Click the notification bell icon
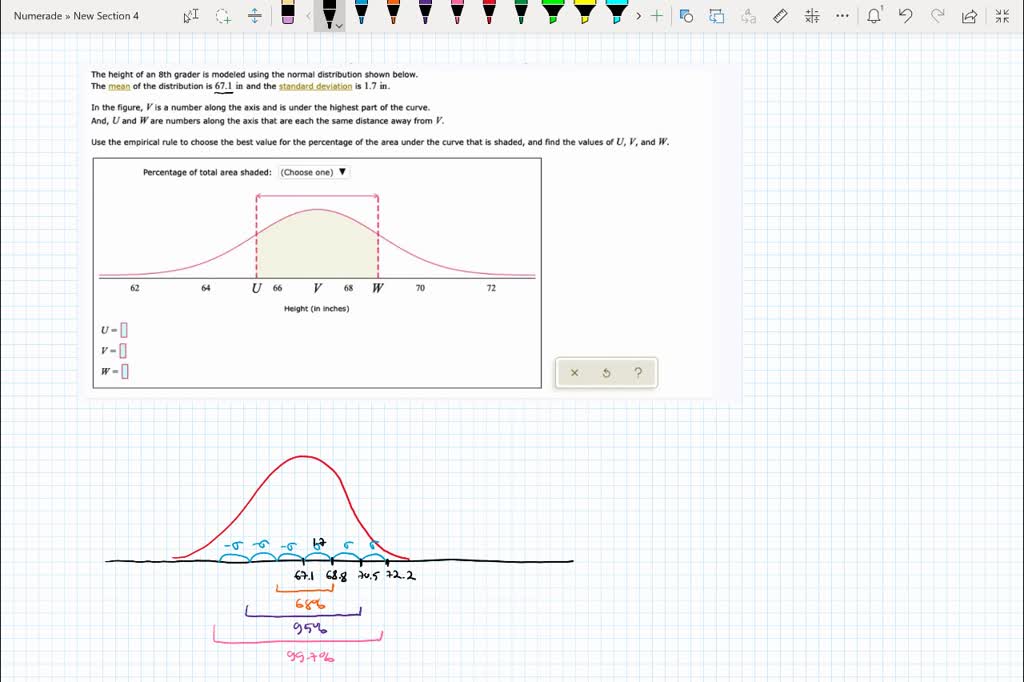This screenshot has width=1024, height=682. click(x=874, y=16)
